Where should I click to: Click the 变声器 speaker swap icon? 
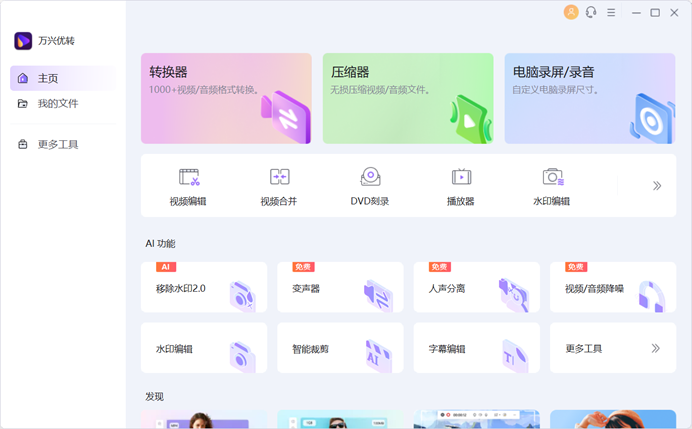[378, 296]
